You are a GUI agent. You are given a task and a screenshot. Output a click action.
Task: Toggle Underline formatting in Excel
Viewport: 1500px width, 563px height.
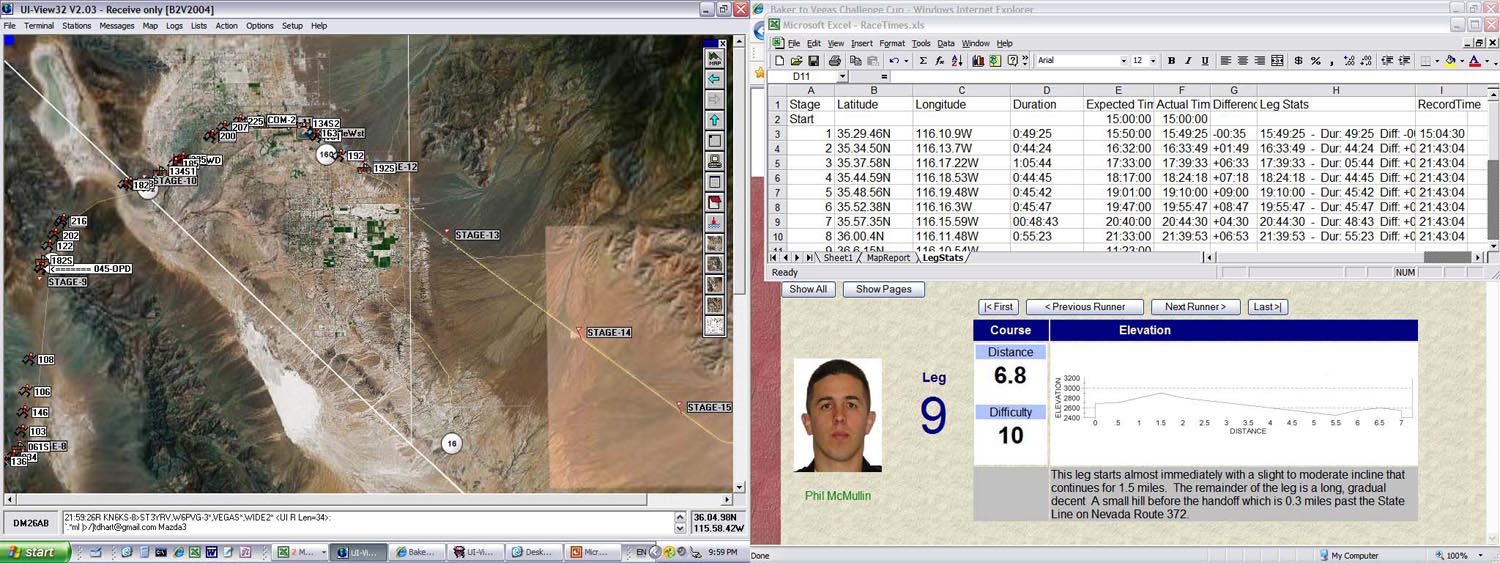tap(1205, 61)
